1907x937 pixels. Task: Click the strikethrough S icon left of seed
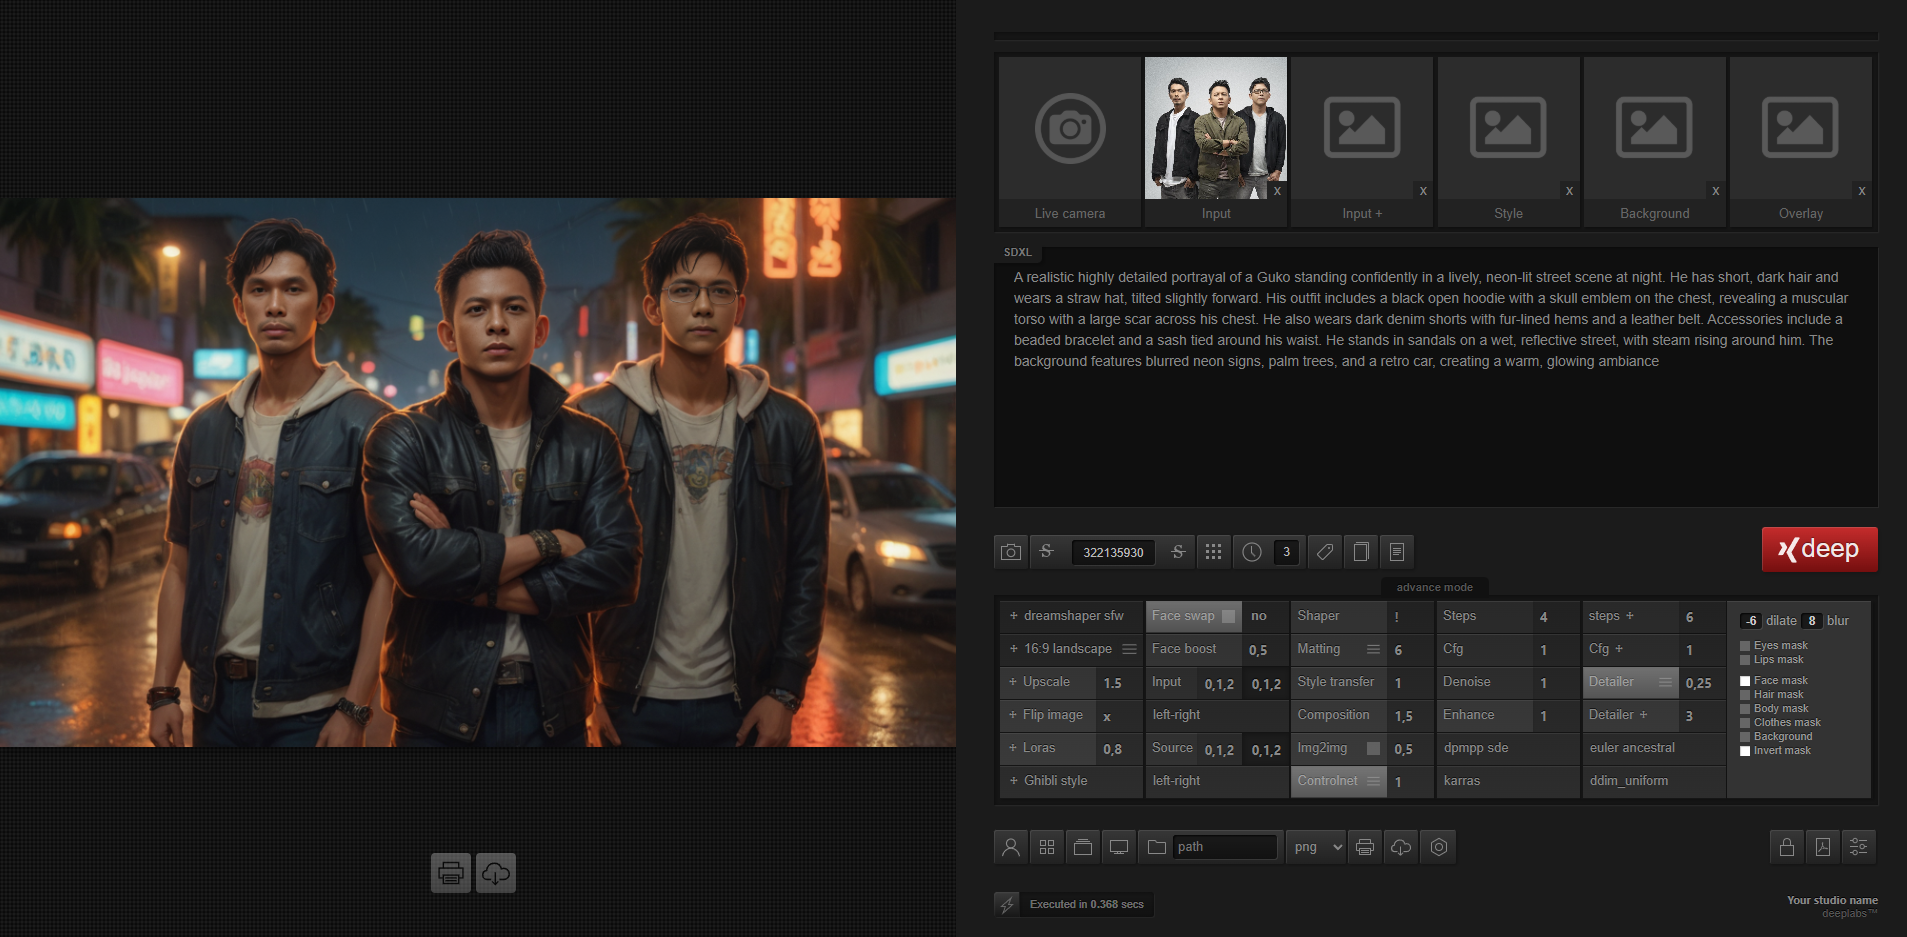pos(1046,552)
